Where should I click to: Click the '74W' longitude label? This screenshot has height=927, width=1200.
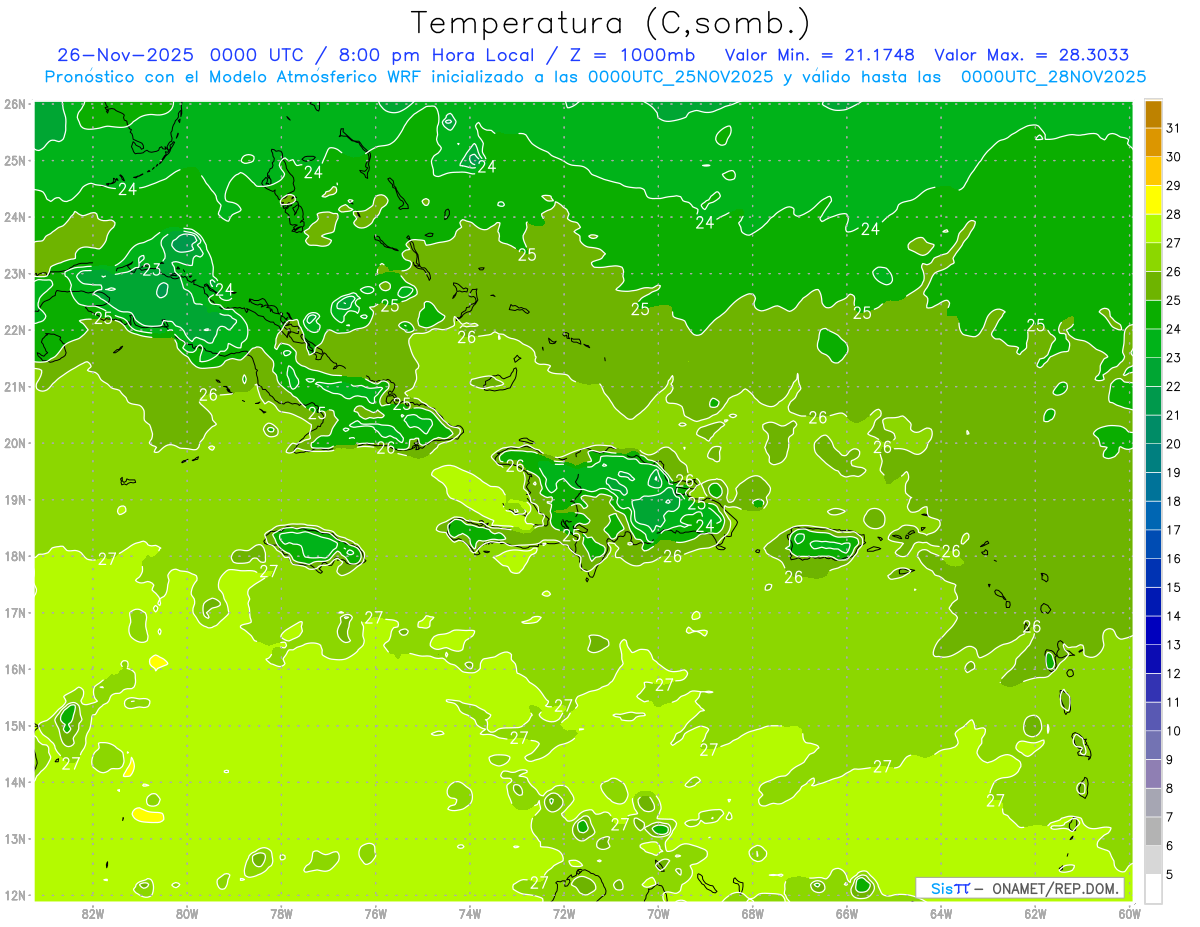(469, 912)
